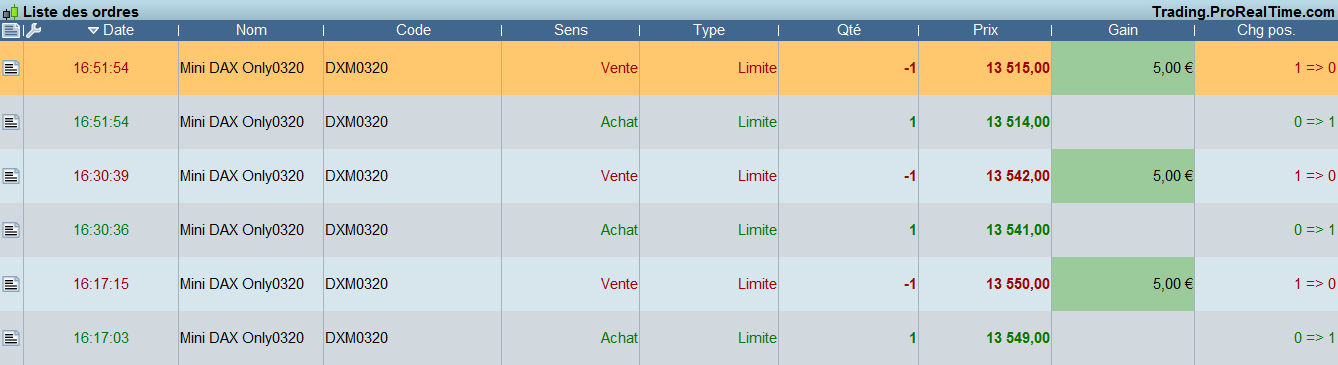
Task: Click the wrench settings icon in header
Action: [33, 30]
